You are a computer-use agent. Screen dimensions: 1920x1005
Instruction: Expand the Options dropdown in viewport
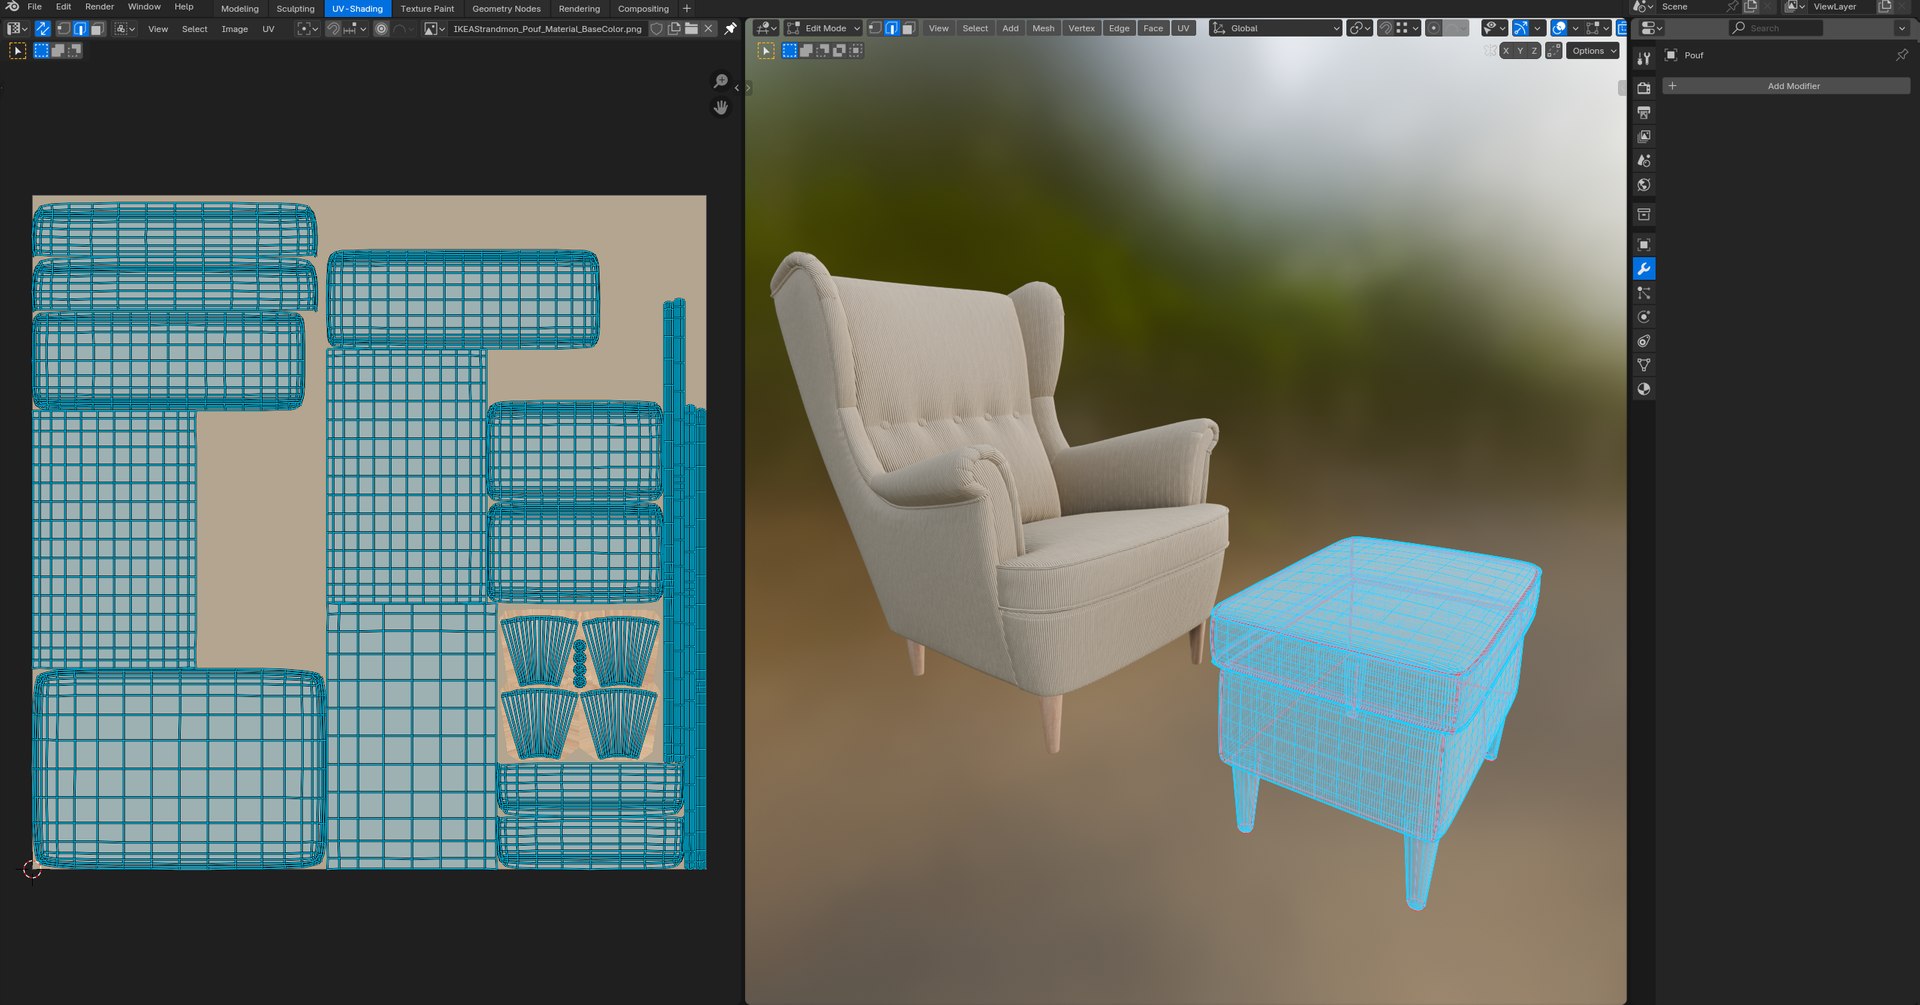[1593, 51]
